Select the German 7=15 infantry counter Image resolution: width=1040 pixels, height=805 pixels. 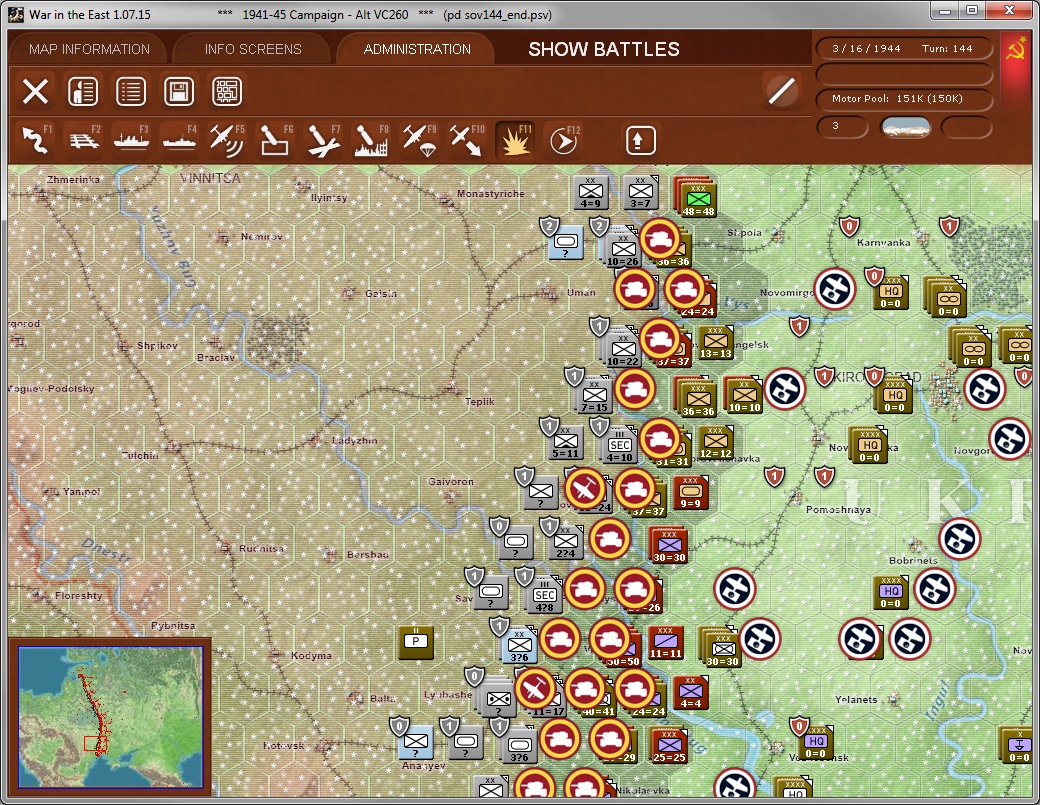click(594, 396)
